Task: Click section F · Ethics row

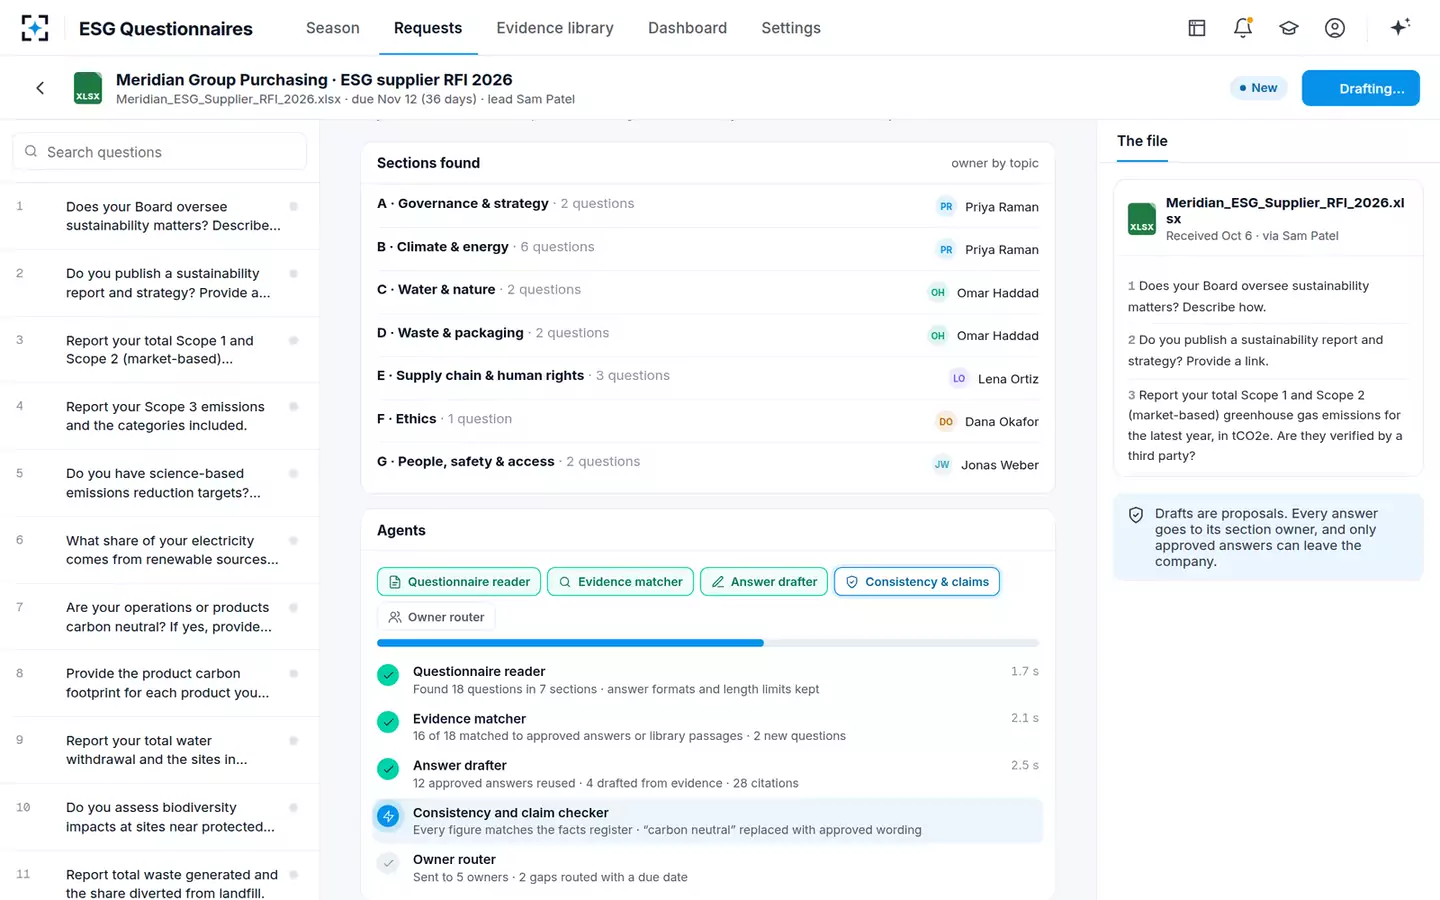Action: [708, 419]
